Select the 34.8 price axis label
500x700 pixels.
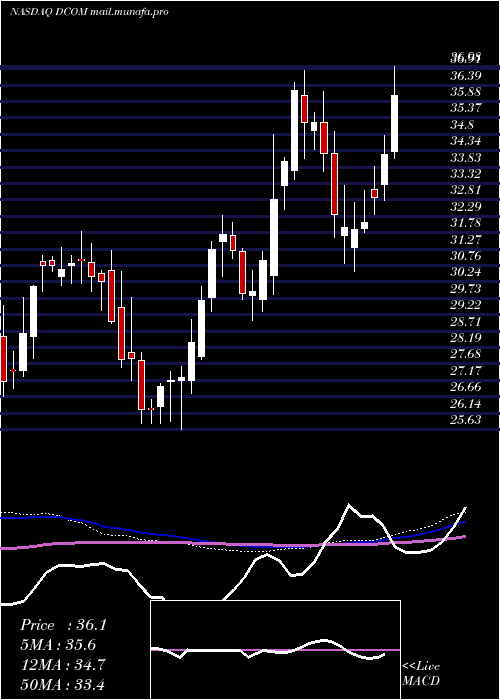pyautogui.click(x=462, y=125)
